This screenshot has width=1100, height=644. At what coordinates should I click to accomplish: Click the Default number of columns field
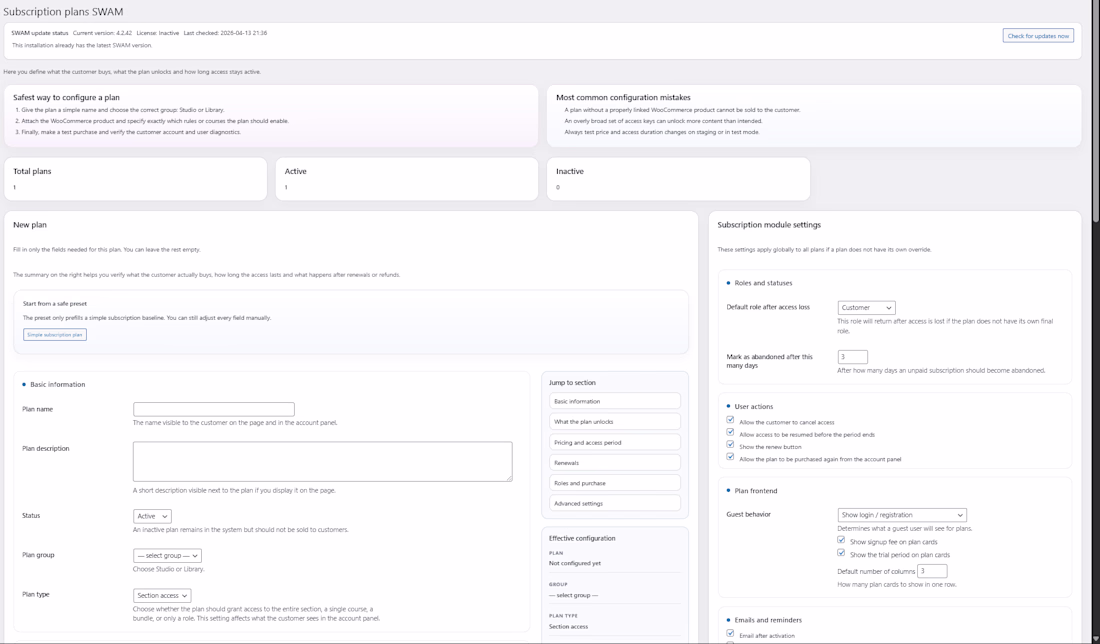coord(931,571)
